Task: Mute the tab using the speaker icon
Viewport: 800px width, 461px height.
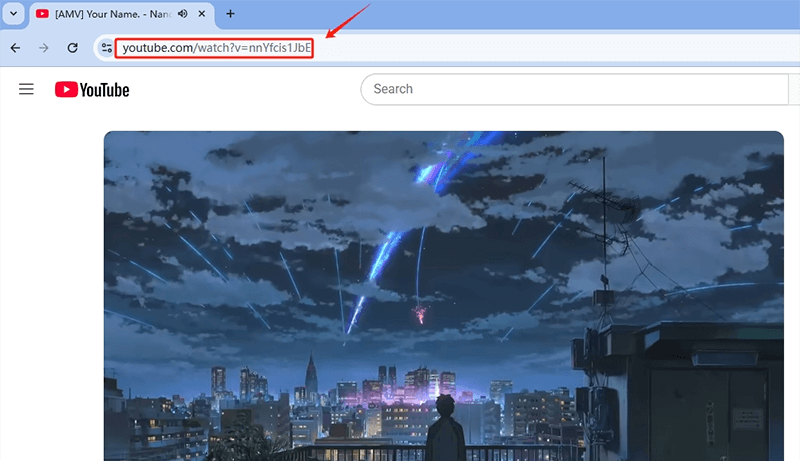Action: point(183,14)
